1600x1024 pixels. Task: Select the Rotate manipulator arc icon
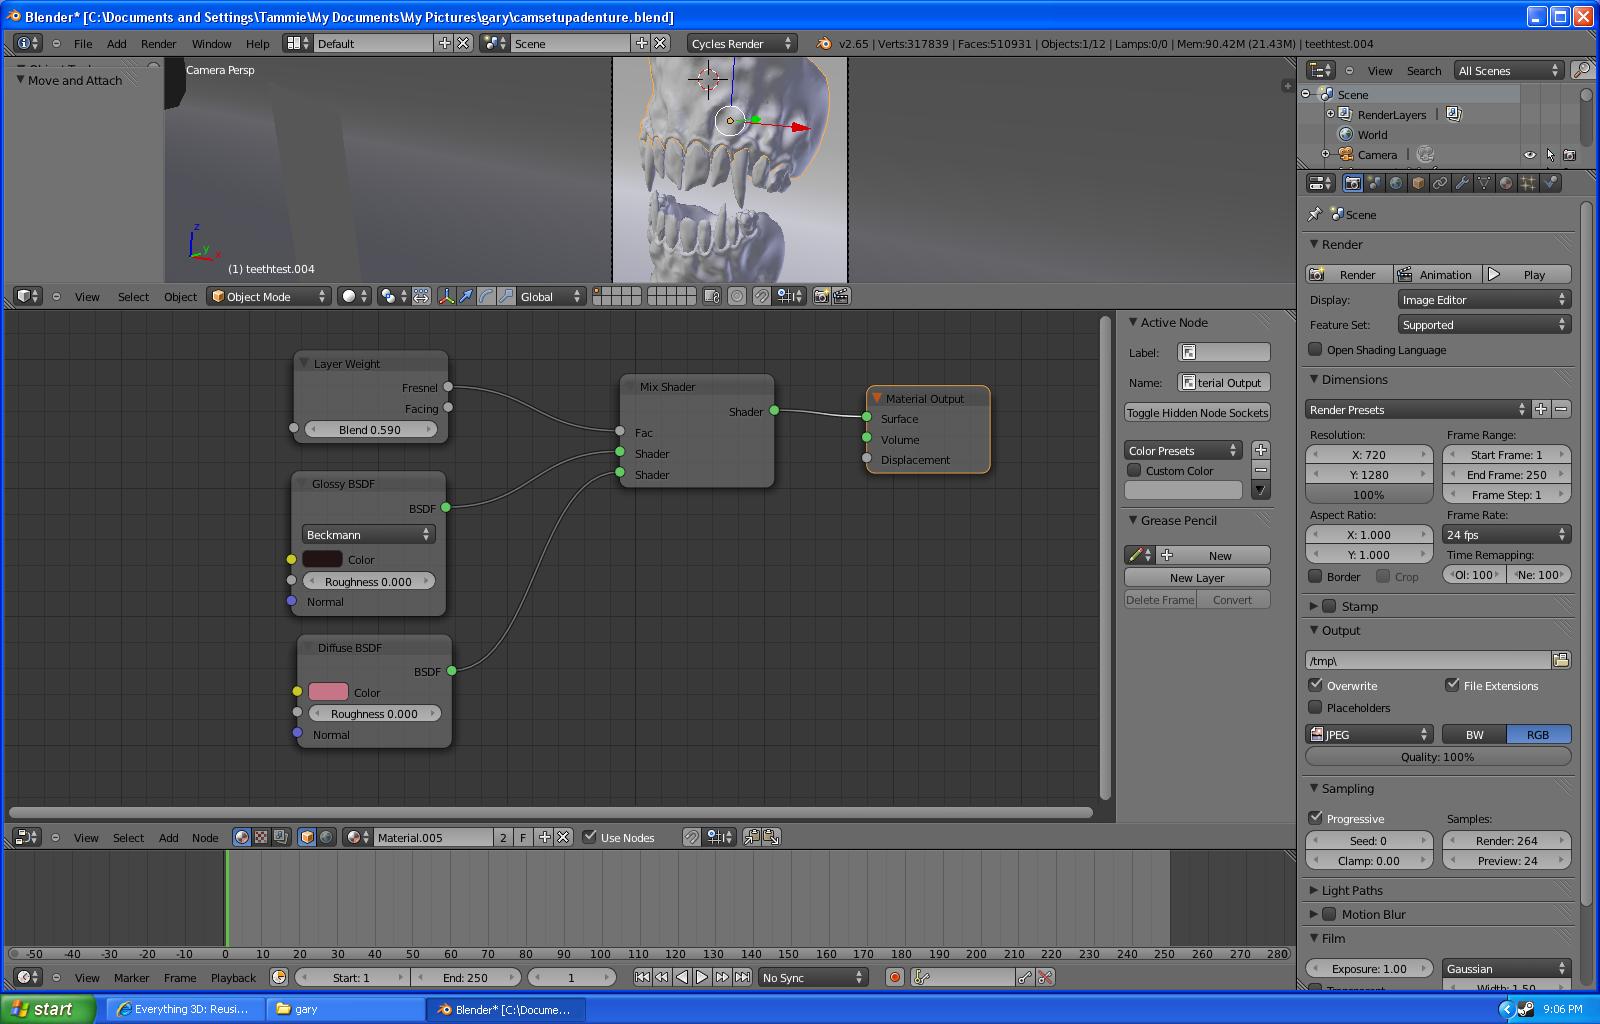486,296
